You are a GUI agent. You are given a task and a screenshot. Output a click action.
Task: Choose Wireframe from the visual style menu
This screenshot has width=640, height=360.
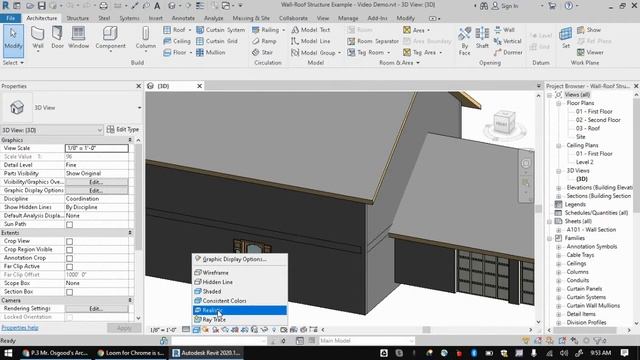(x=240, y=272)
